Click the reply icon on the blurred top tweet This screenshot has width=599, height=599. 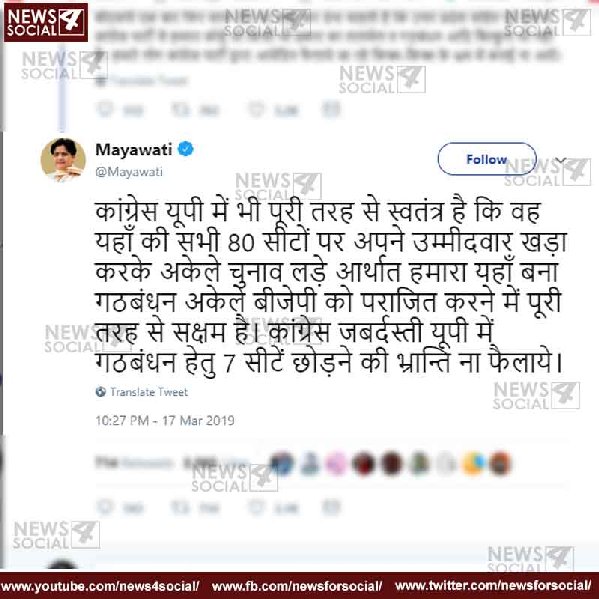pos(105,109)
